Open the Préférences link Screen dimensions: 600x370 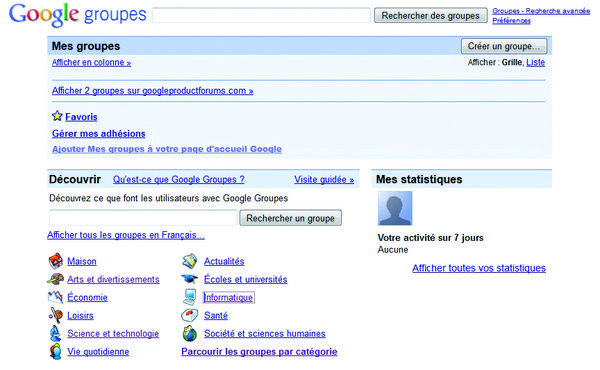511,21
